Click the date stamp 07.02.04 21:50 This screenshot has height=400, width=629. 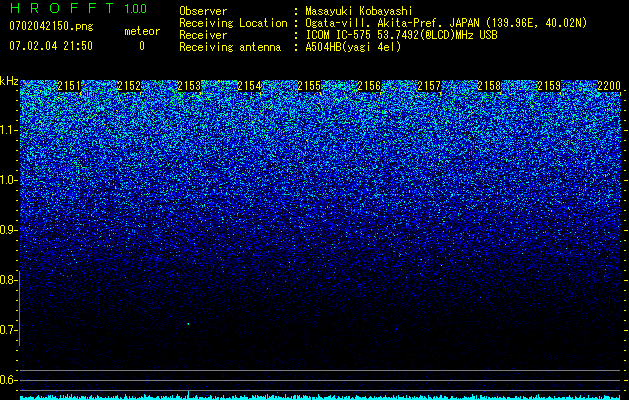pos(51,46)
